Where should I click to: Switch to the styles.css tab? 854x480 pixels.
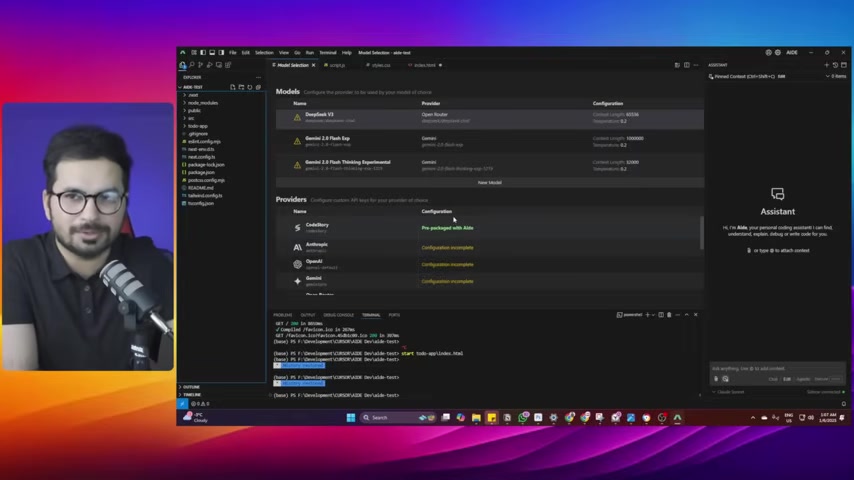click(379, 65)
